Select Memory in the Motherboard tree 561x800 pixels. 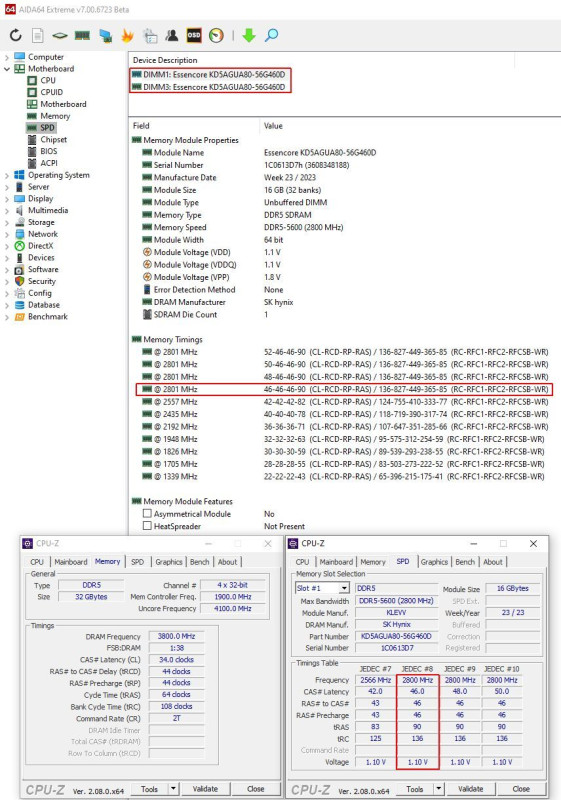[x=55, y=116]
